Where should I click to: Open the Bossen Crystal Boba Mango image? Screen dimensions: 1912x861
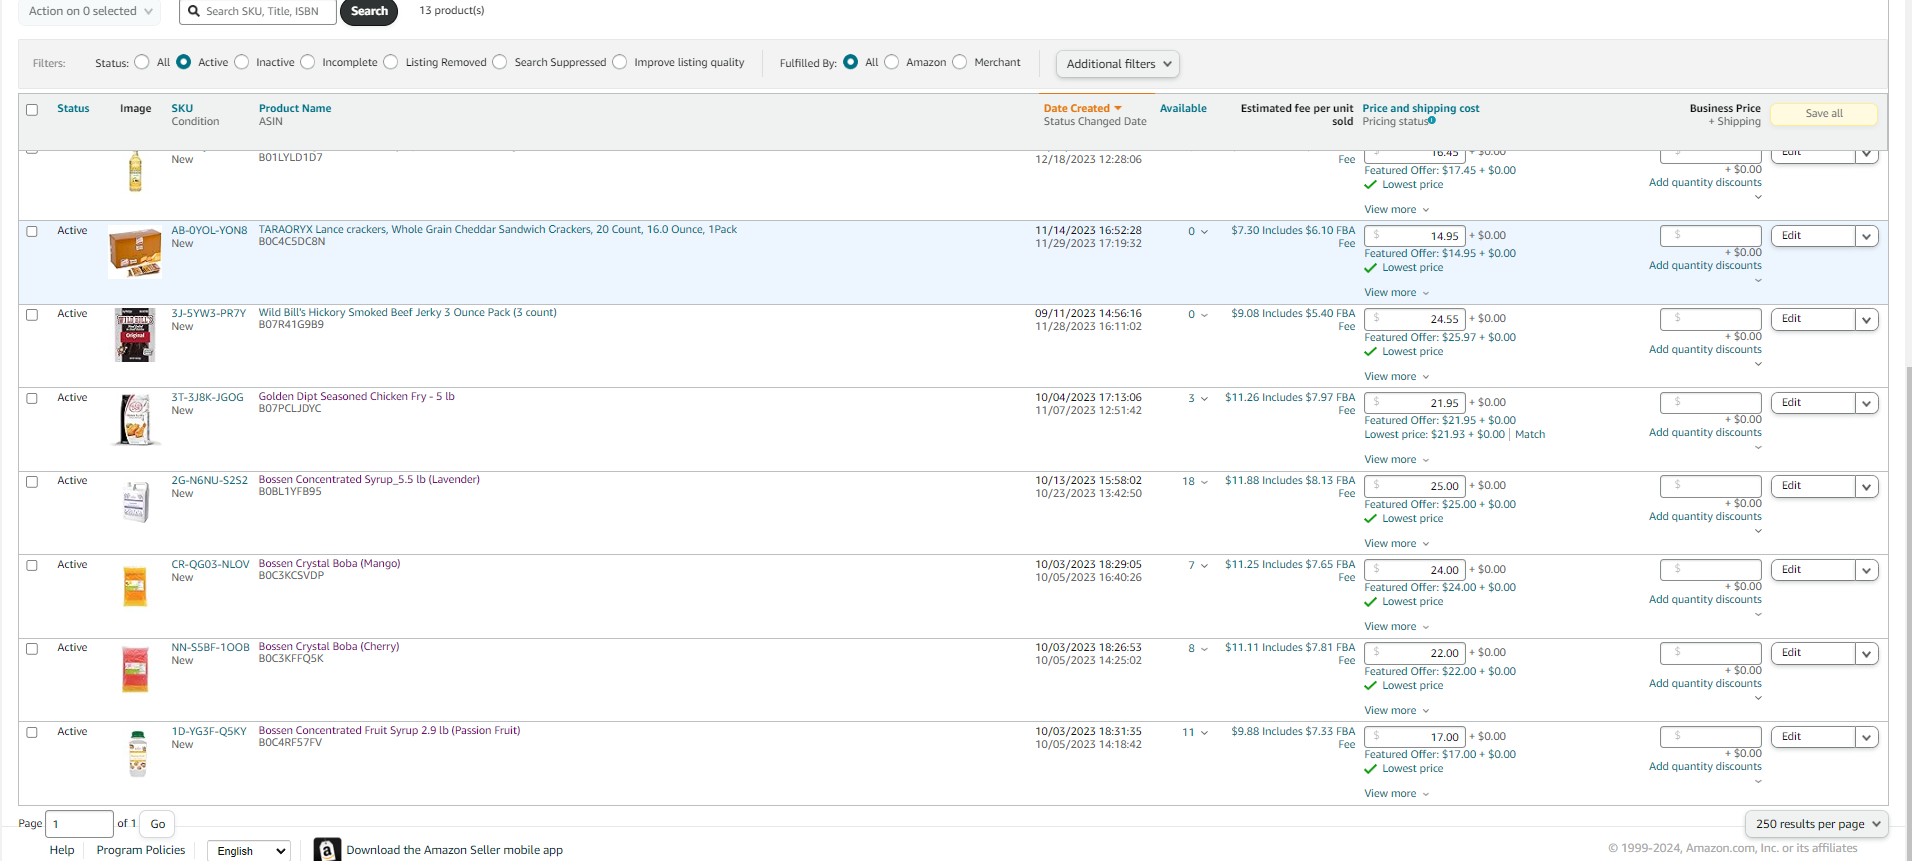tap(135, 586)
